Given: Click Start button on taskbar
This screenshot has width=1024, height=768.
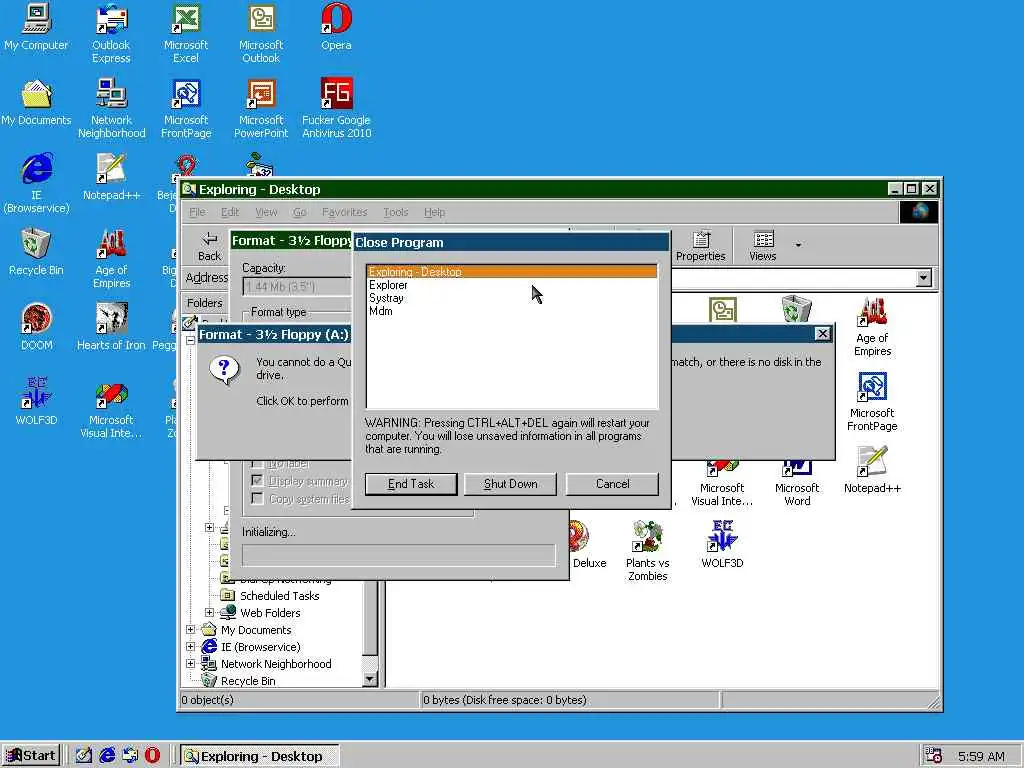Looking at the screenshot, I should (31, 756).
